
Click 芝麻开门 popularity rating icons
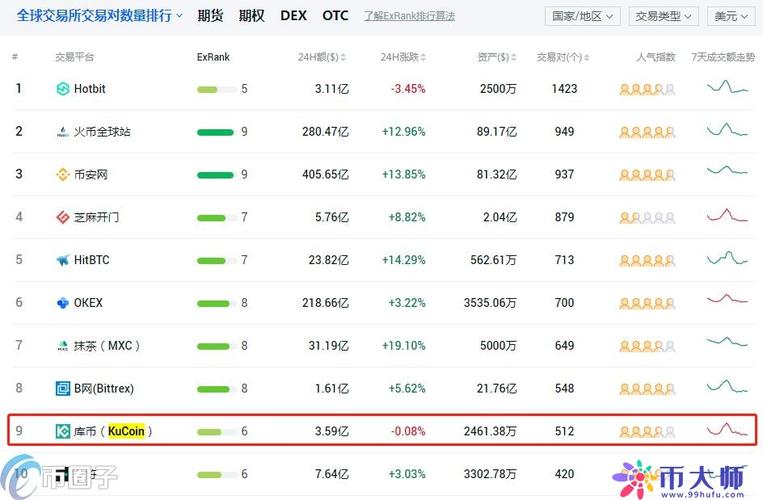(x=647, y=218)
